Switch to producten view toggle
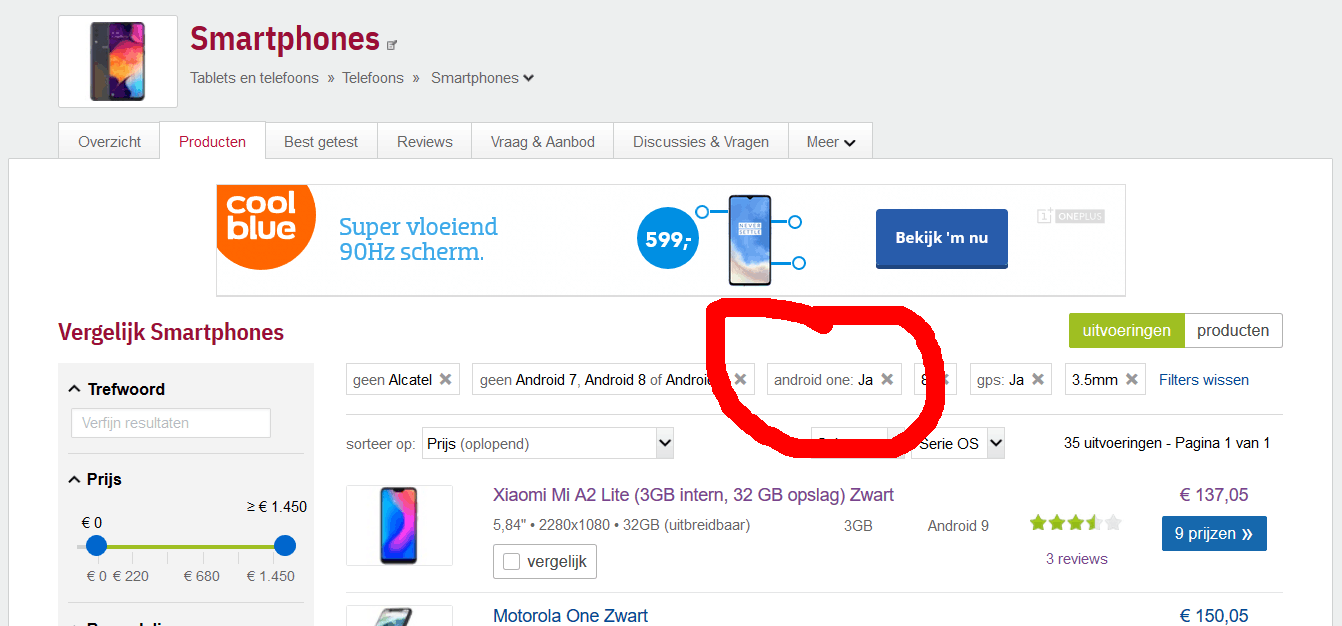Viewport: 1342px width, 626px height. pos(1233,330)
